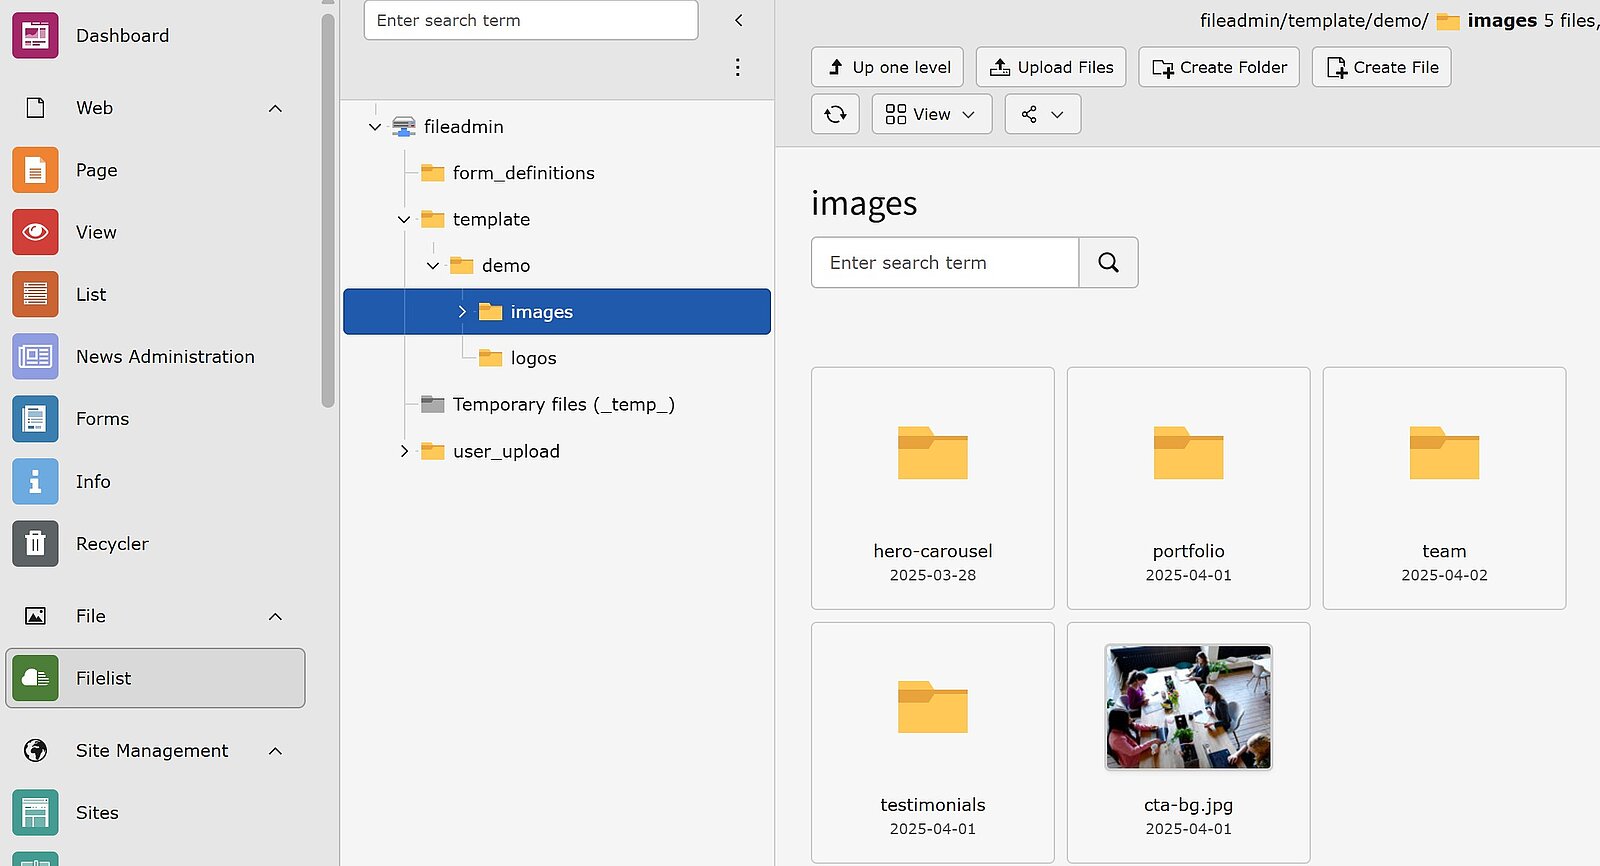The width and height of the screenshot is (1600, 866).
Task: Expand the user_upload folder in tree
Action: point(404,451)
